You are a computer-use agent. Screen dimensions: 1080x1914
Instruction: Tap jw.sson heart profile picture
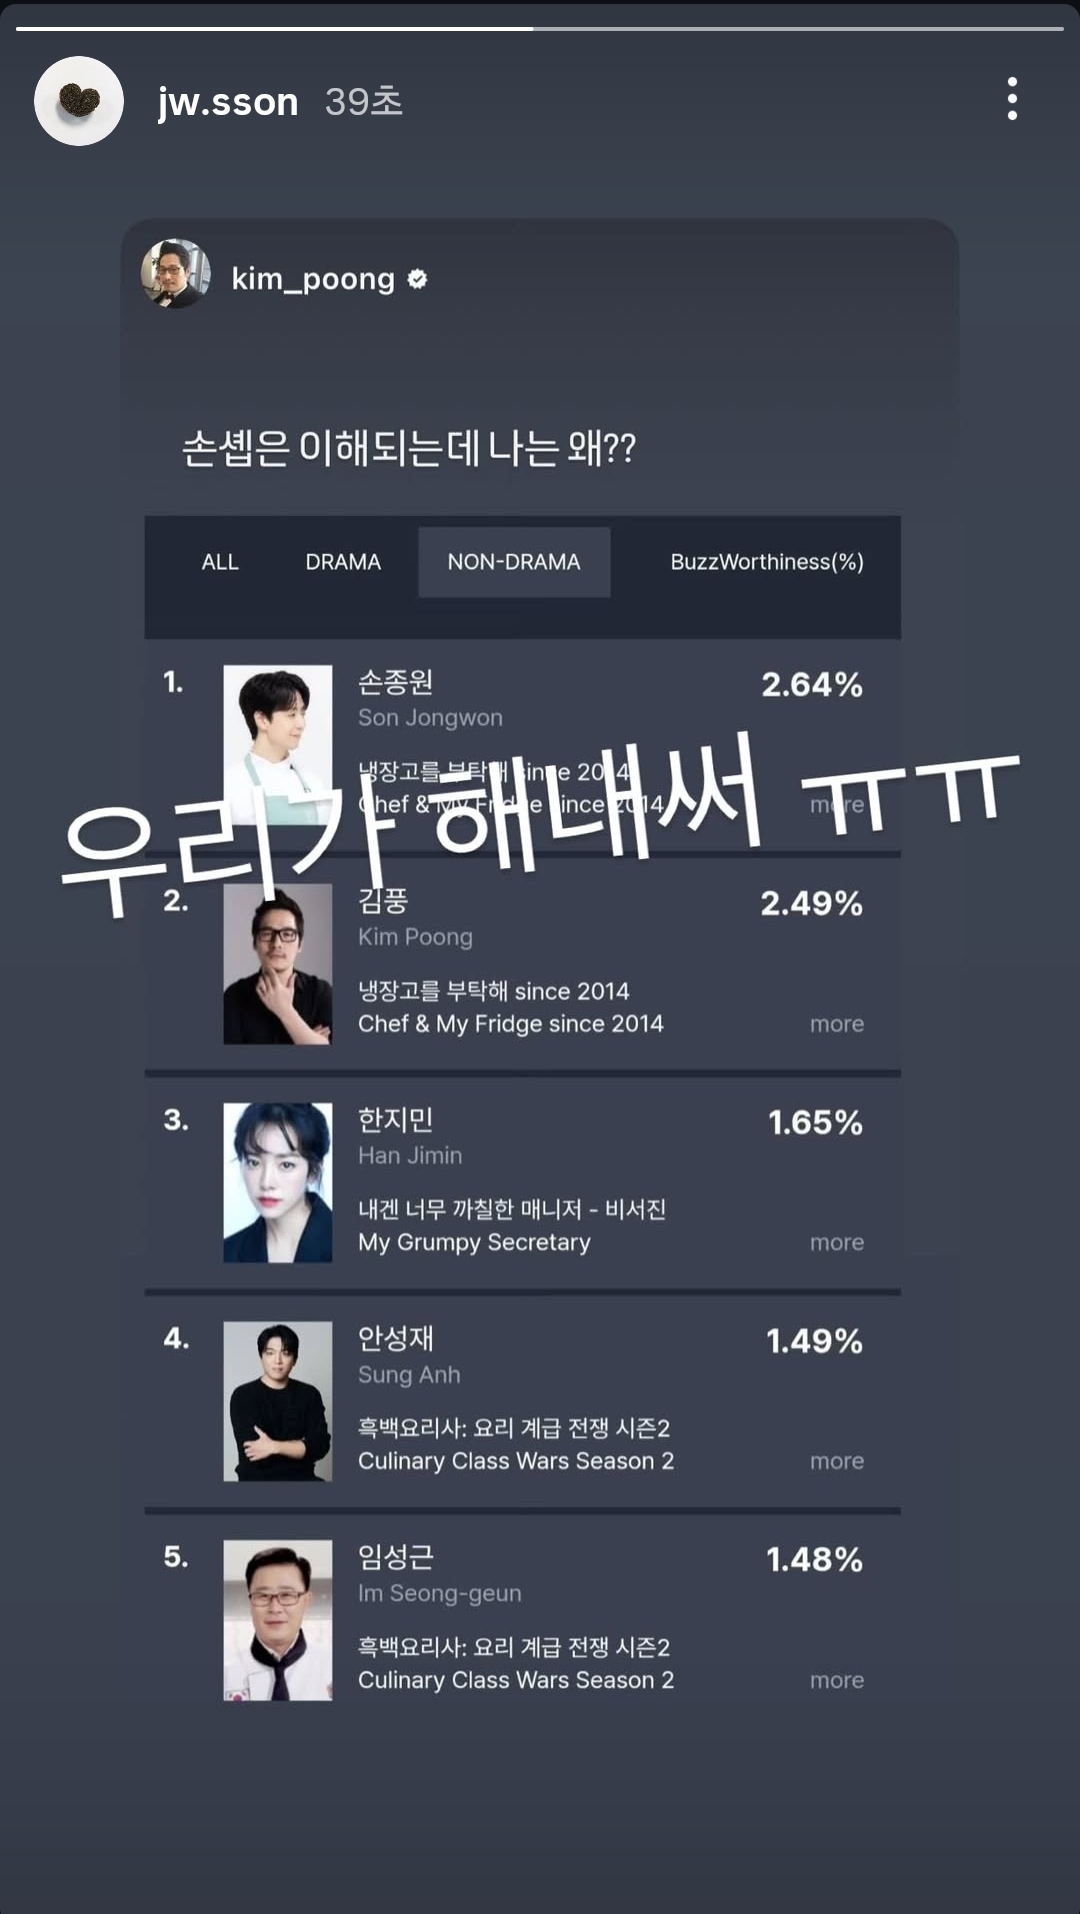[x=79, y=101]
